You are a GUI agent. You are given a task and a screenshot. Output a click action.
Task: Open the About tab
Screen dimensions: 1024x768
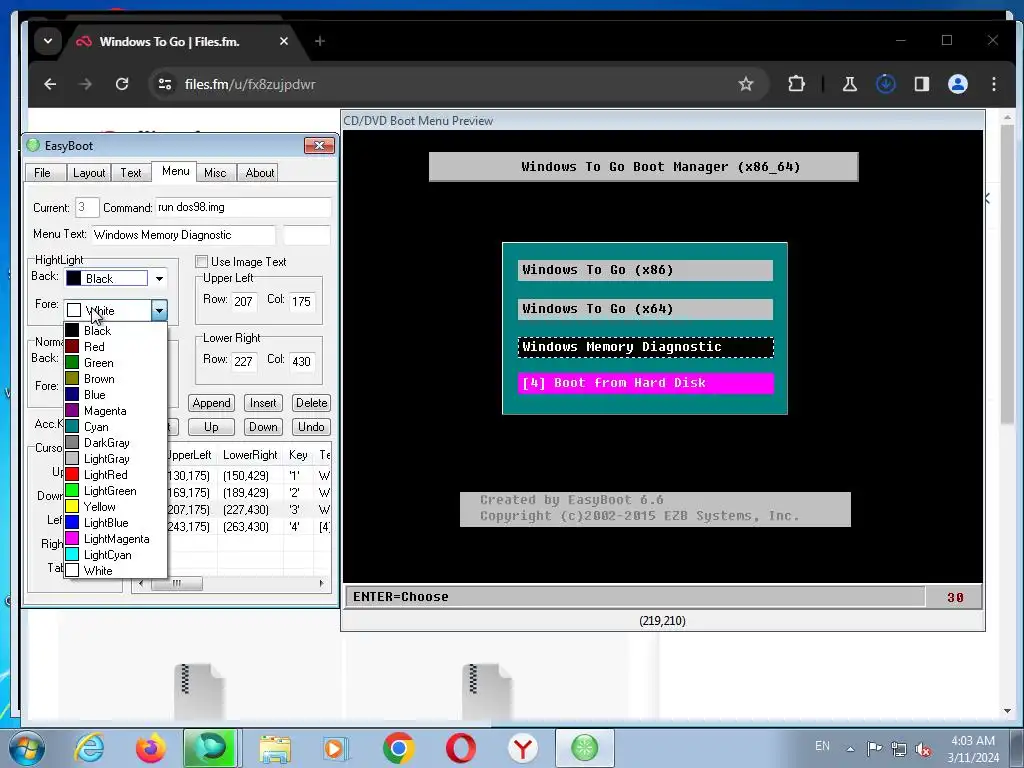259,172
